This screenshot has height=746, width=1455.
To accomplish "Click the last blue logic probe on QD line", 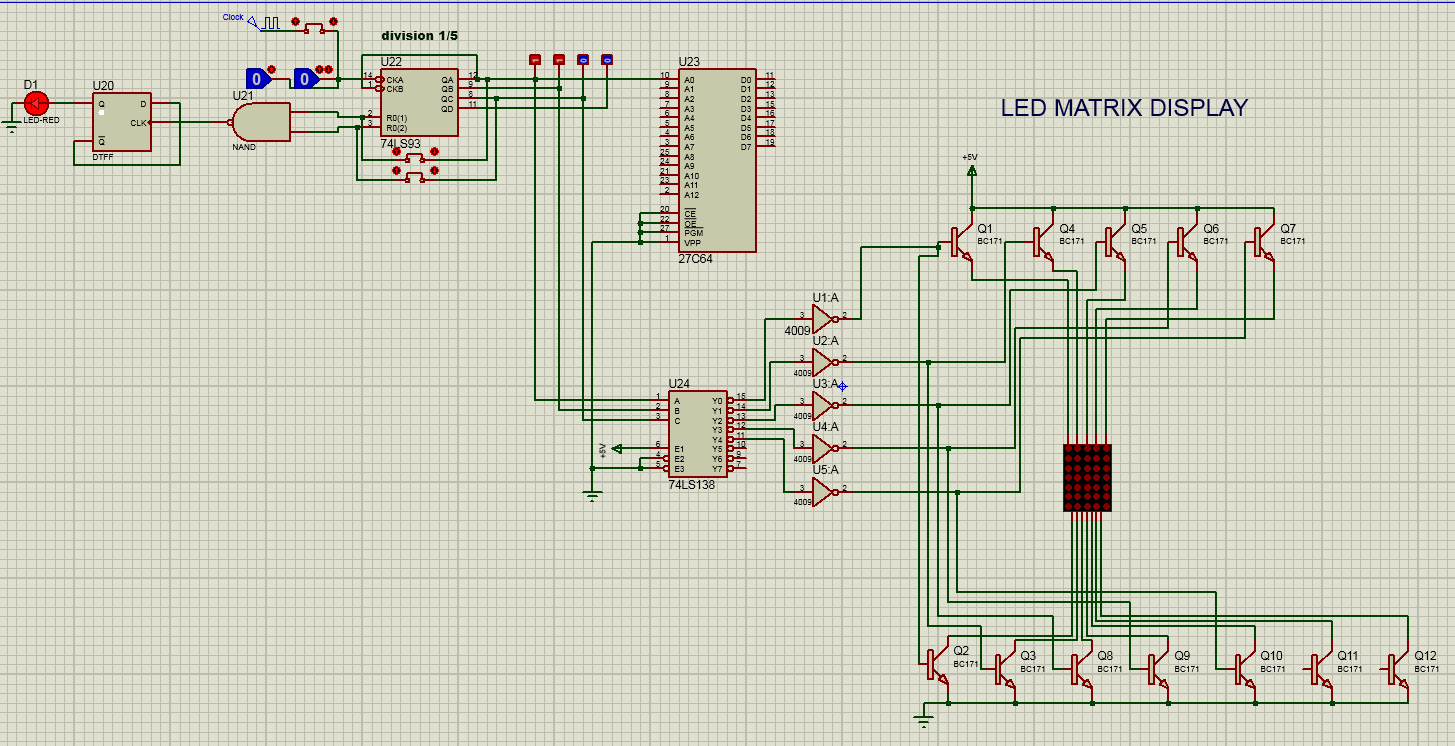I will [x=606, y=60].
